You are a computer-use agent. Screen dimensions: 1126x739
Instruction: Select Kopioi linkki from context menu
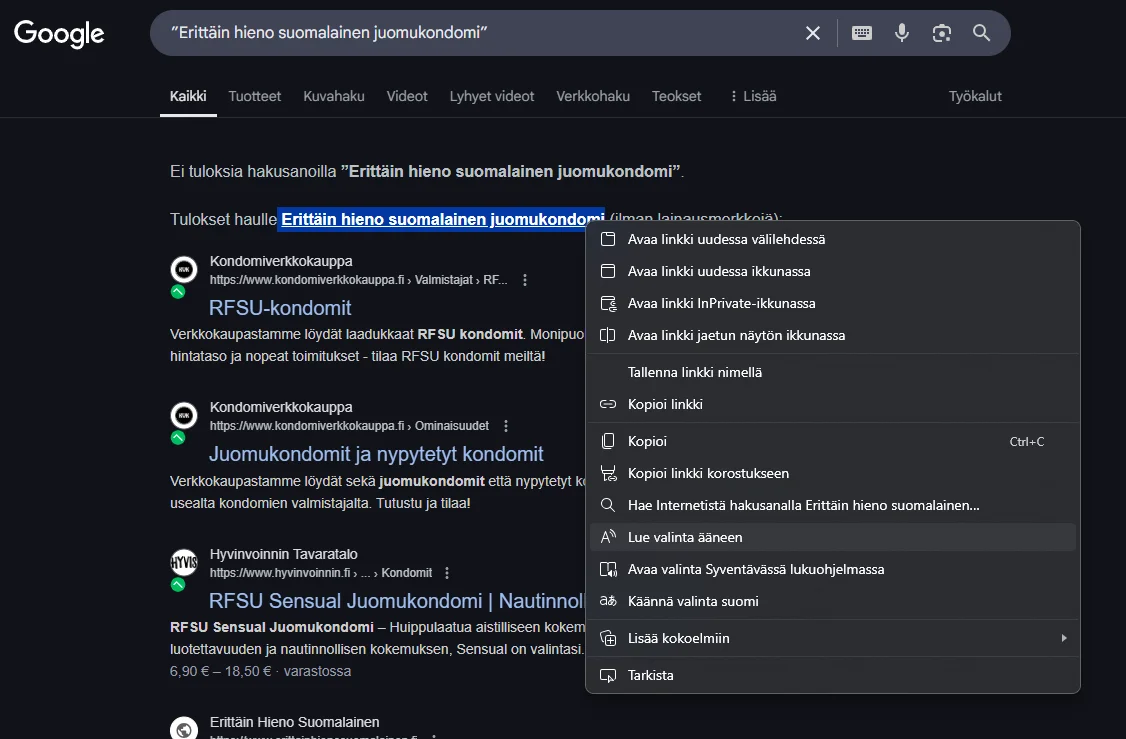coord(665,404)
